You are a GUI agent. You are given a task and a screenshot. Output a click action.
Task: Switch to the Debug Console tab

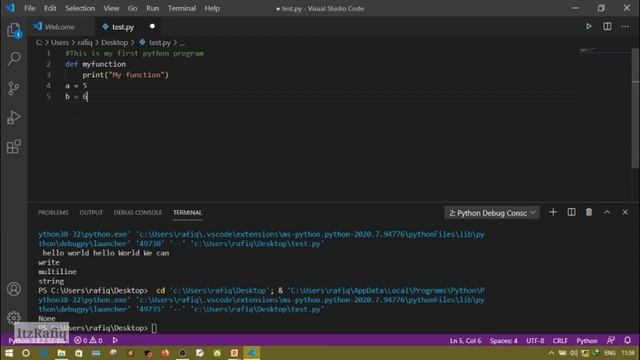click(x=138, y=212)
